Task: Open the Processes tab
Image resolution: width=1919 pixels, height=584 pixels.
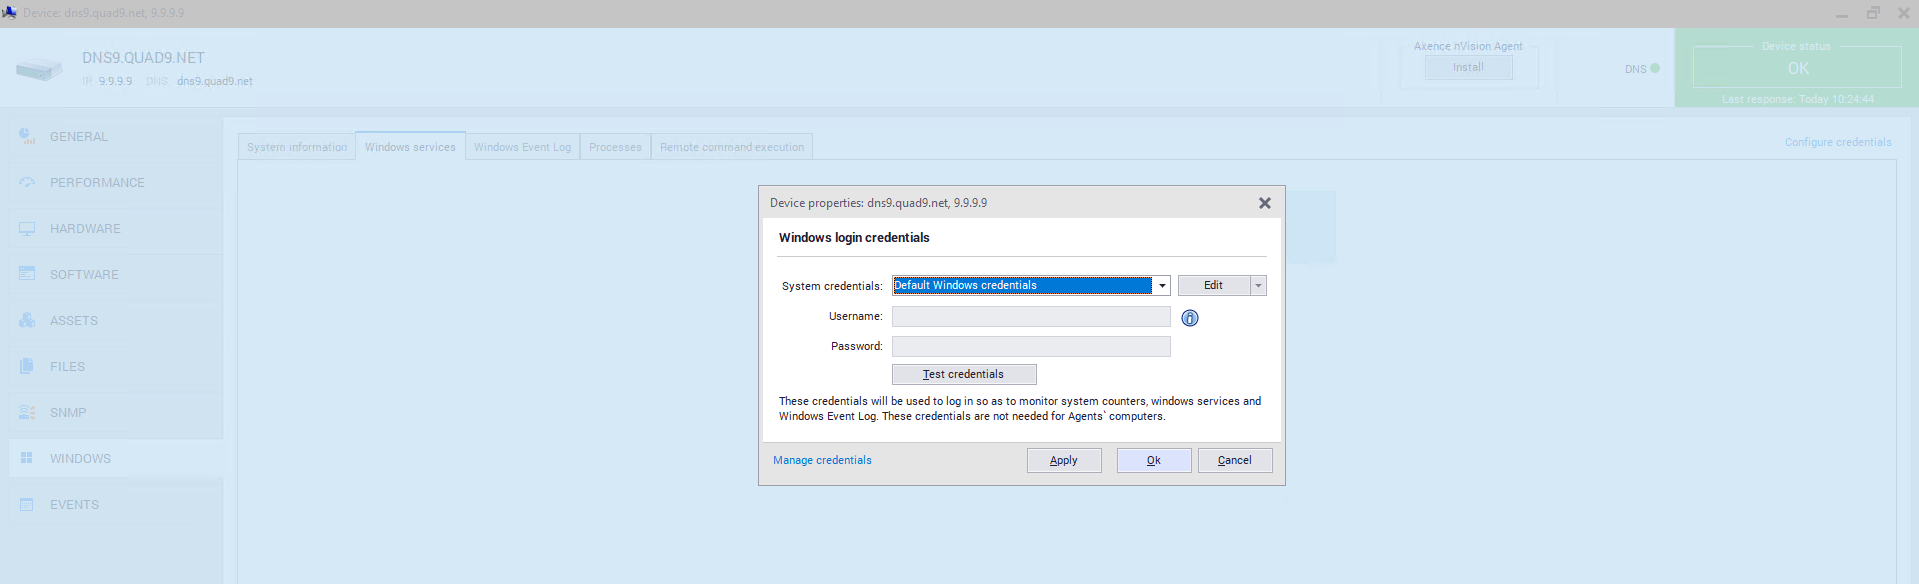Action: 615,147
